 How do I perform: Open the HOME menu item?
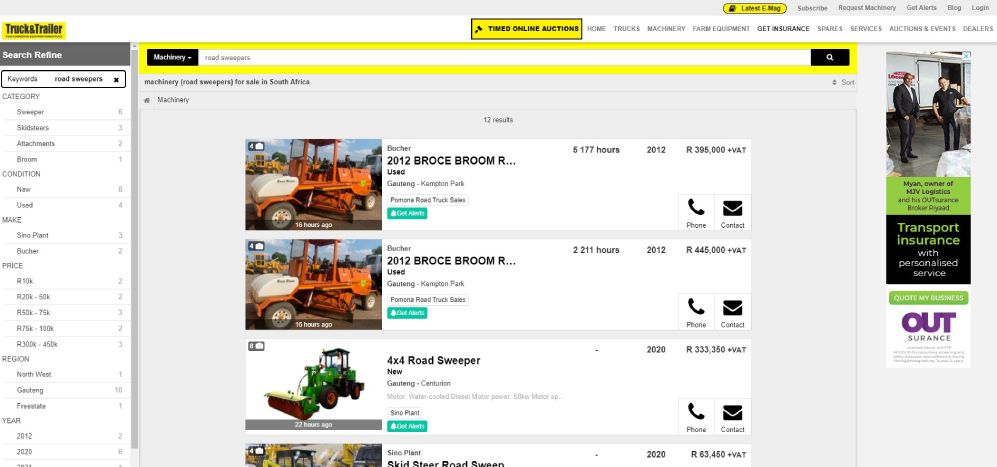(x=596, y=29)
